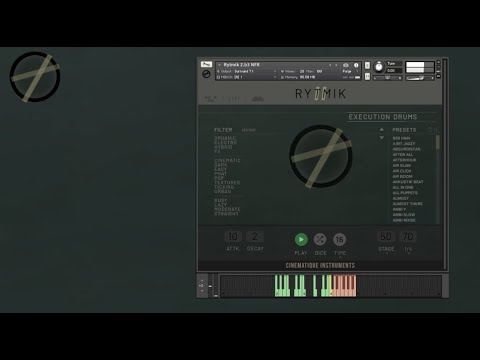Step to previous preset with the up arrow
Screen dimensions: 480x360
[382, 130]
